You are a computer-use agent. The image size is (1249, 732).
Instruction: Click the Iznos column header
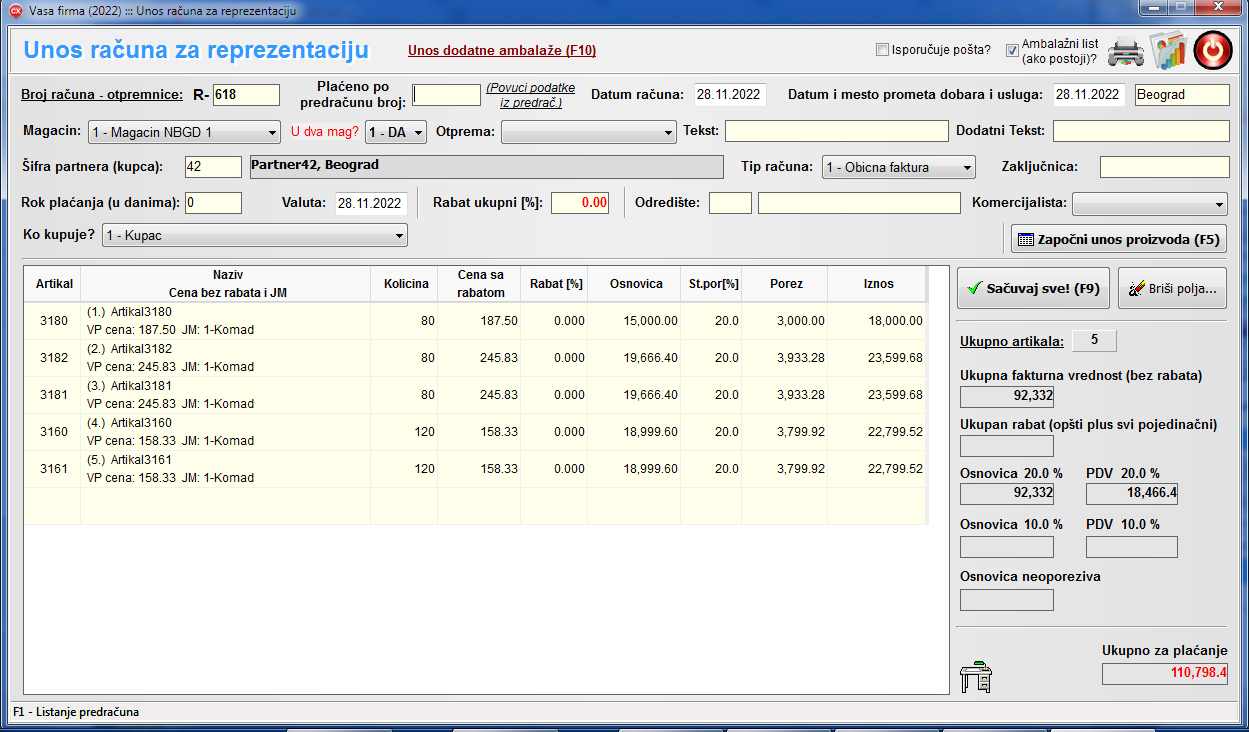tap(878, 284)
